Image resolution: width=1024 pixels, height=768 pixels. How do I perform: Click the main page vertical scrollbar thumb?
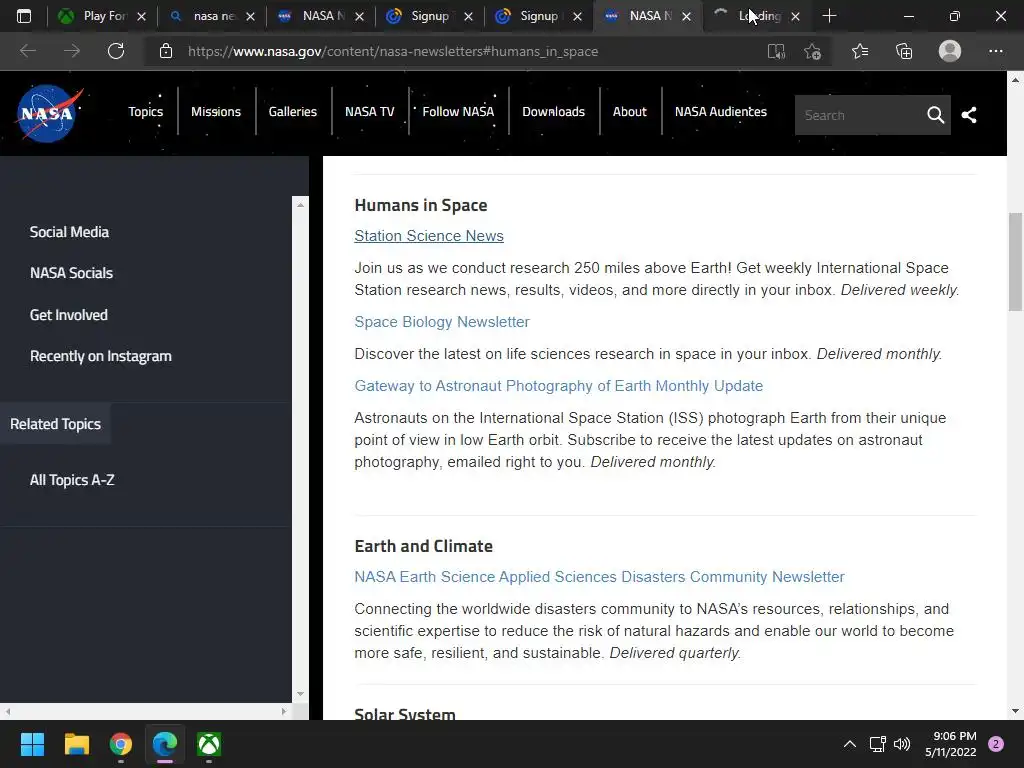click(x=1015, y=262)
